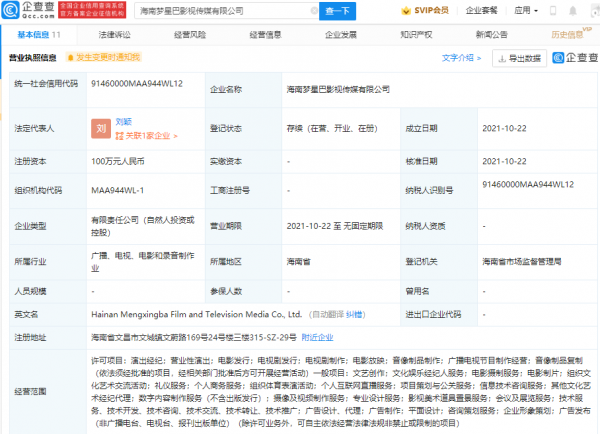
Task: Switch to 法律诉讼 tab
Action: point(114,35)
